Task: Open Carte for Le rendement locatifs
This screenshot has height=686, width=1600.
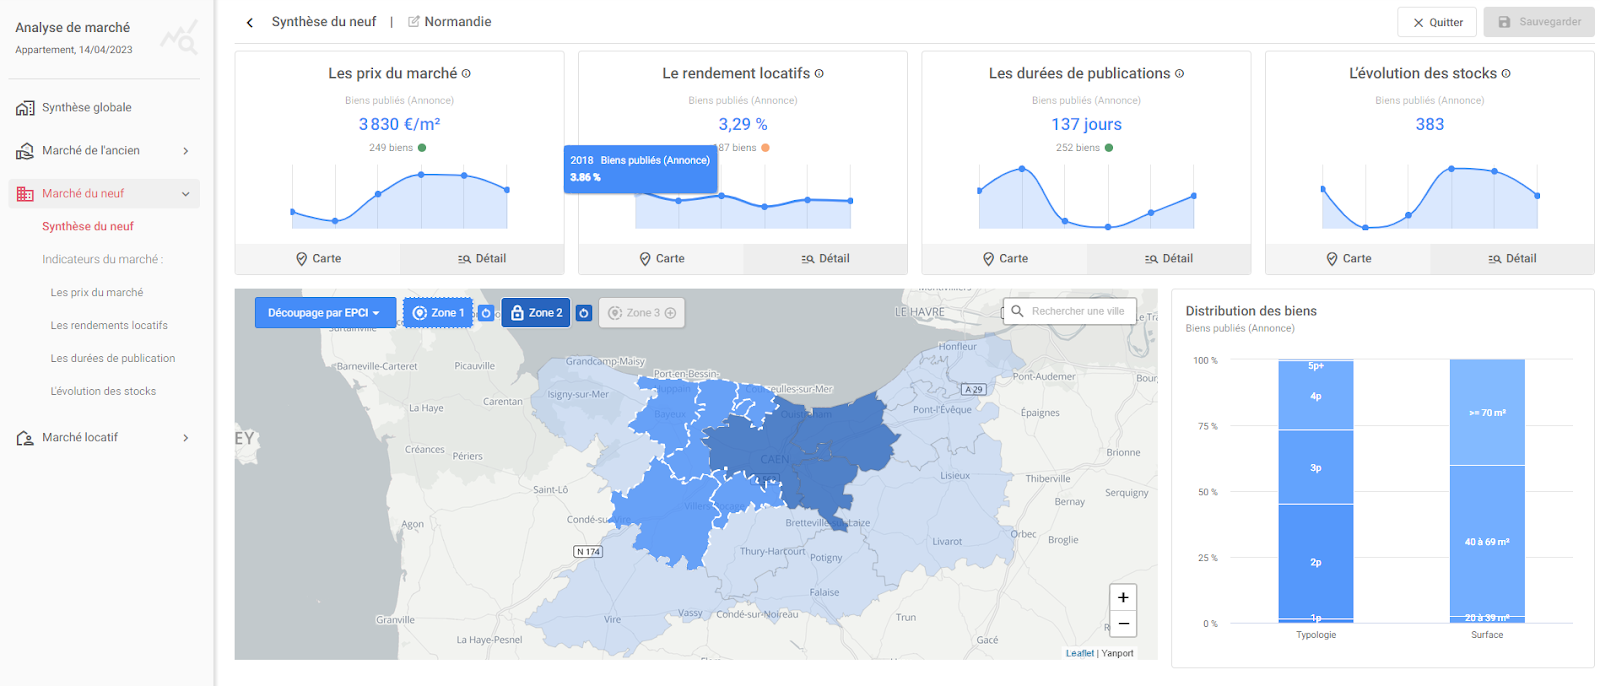Action: click(x=661, y=259)
